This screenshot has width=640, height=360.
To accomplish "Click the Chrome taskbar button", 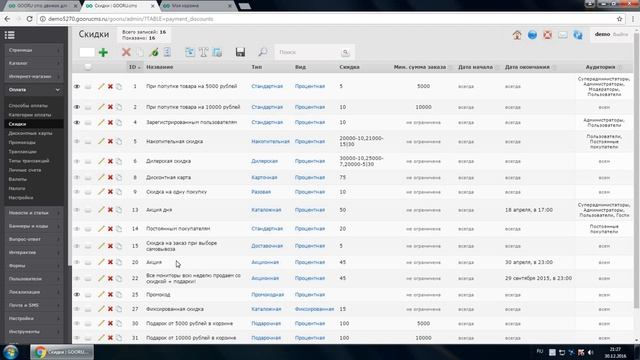I will pos(62,352).
